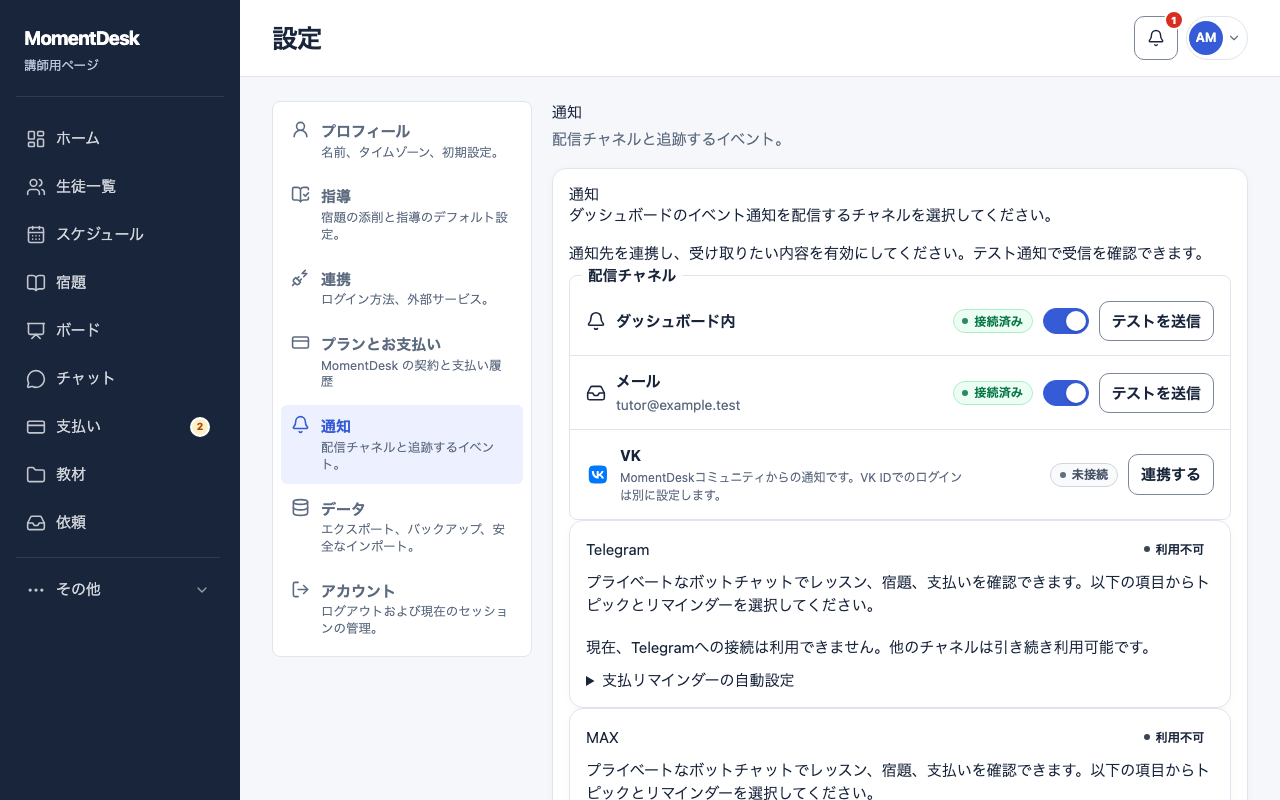Viewport: 1280px width, 800px height.
Task: Open the データ settings tab
Action: [x=402, y=526]
